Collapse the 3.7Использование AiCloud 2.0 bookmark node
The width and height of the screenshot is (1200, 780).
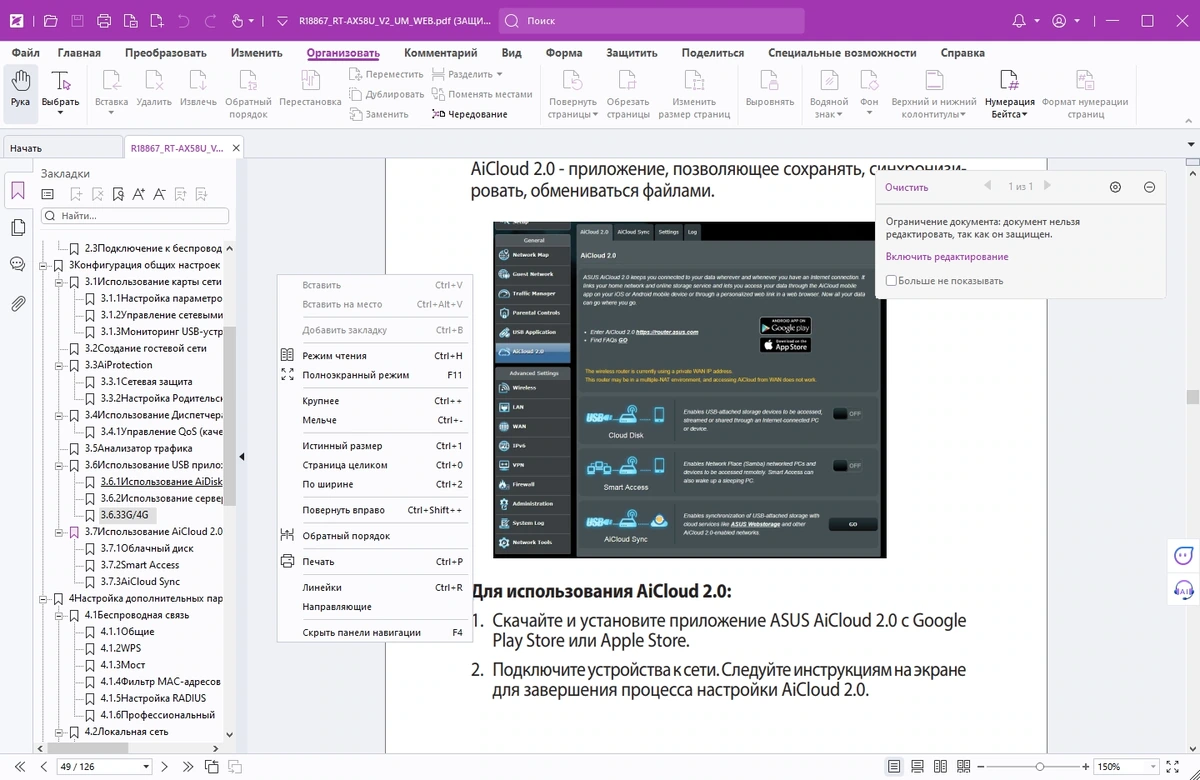pyautogui.click(x=61, y=532)
